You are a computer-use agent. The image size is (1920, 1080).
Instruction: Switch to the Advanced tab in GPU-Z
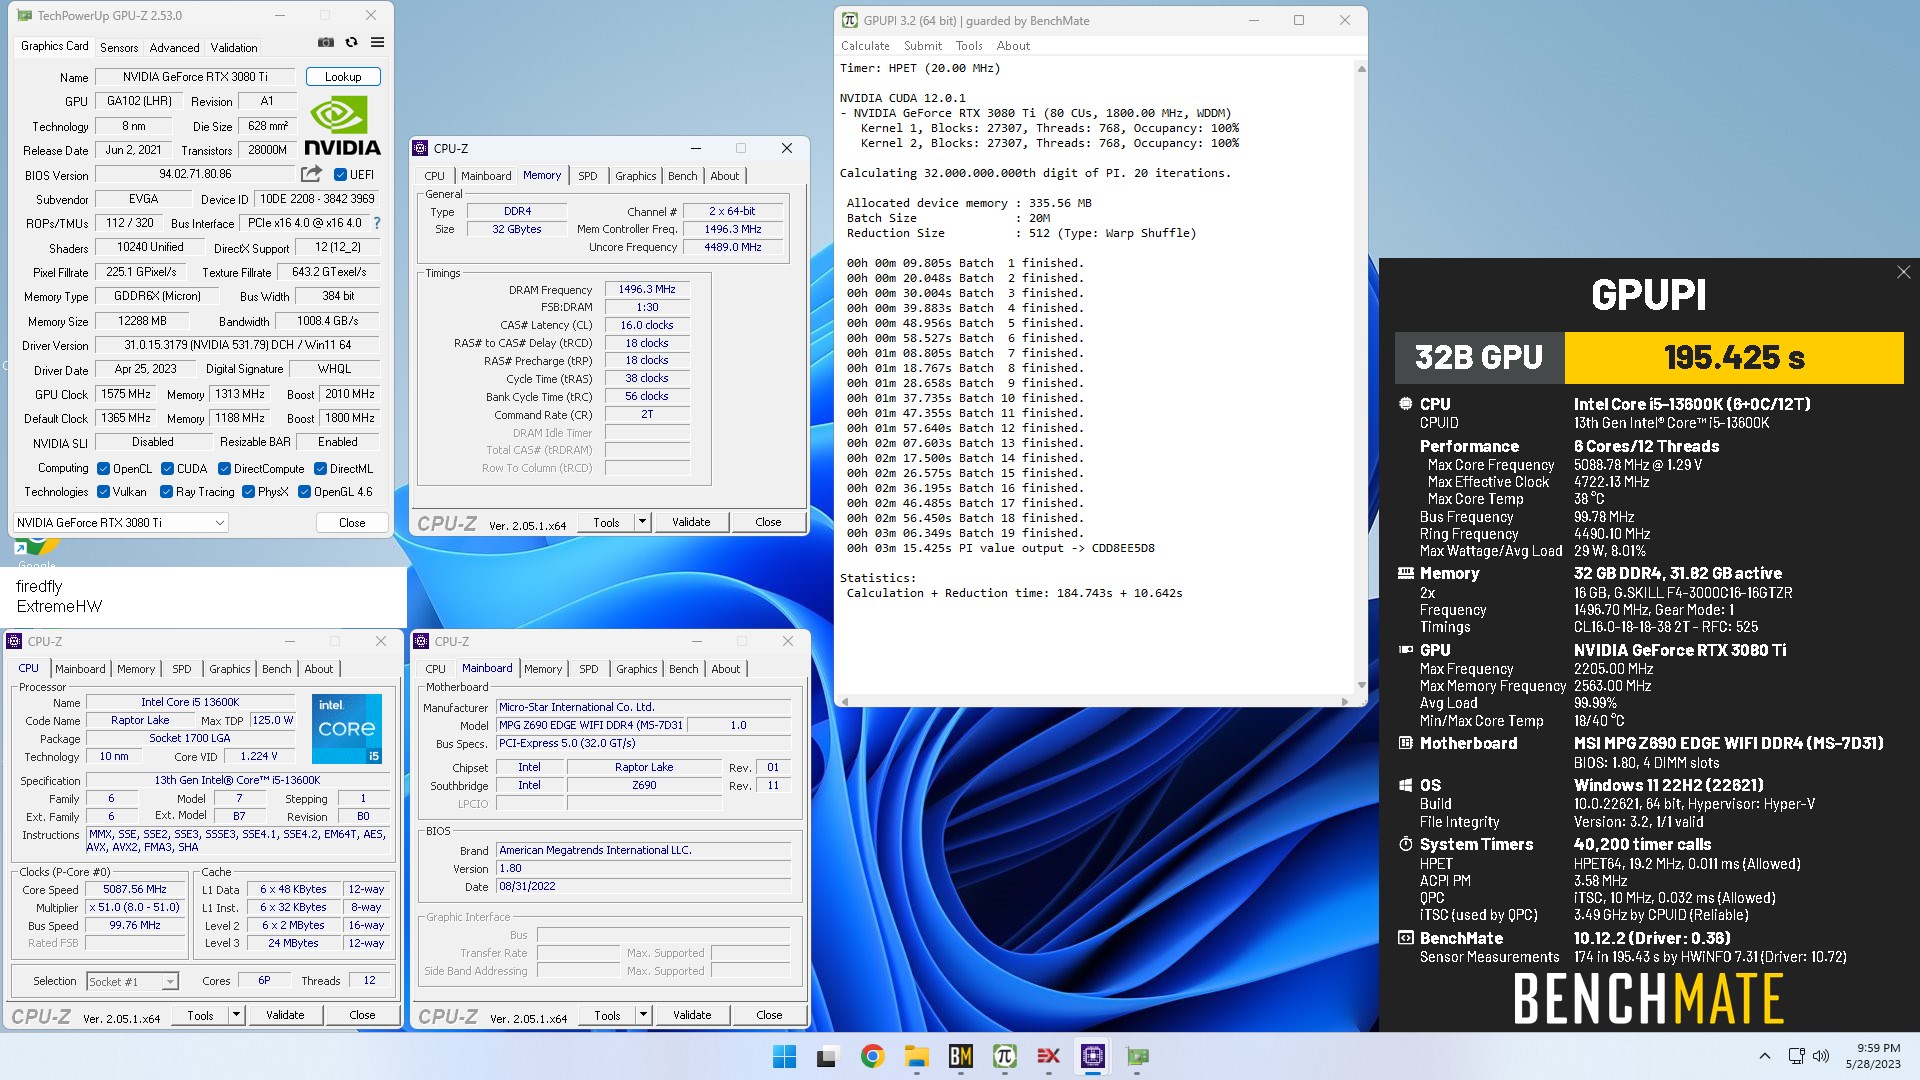[174, 47]
